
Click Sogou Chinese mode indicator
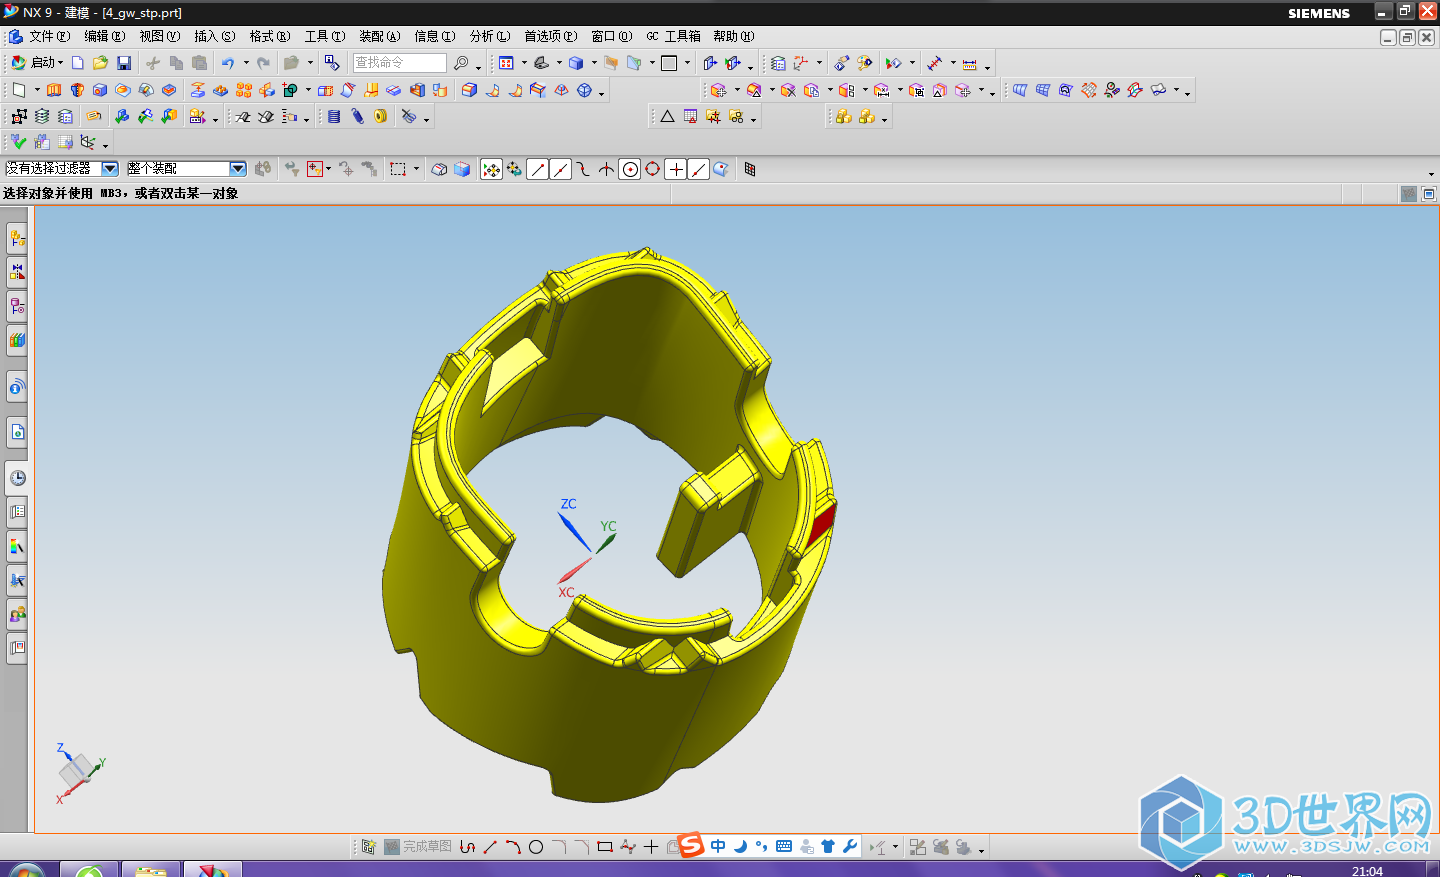pos(718,846)
